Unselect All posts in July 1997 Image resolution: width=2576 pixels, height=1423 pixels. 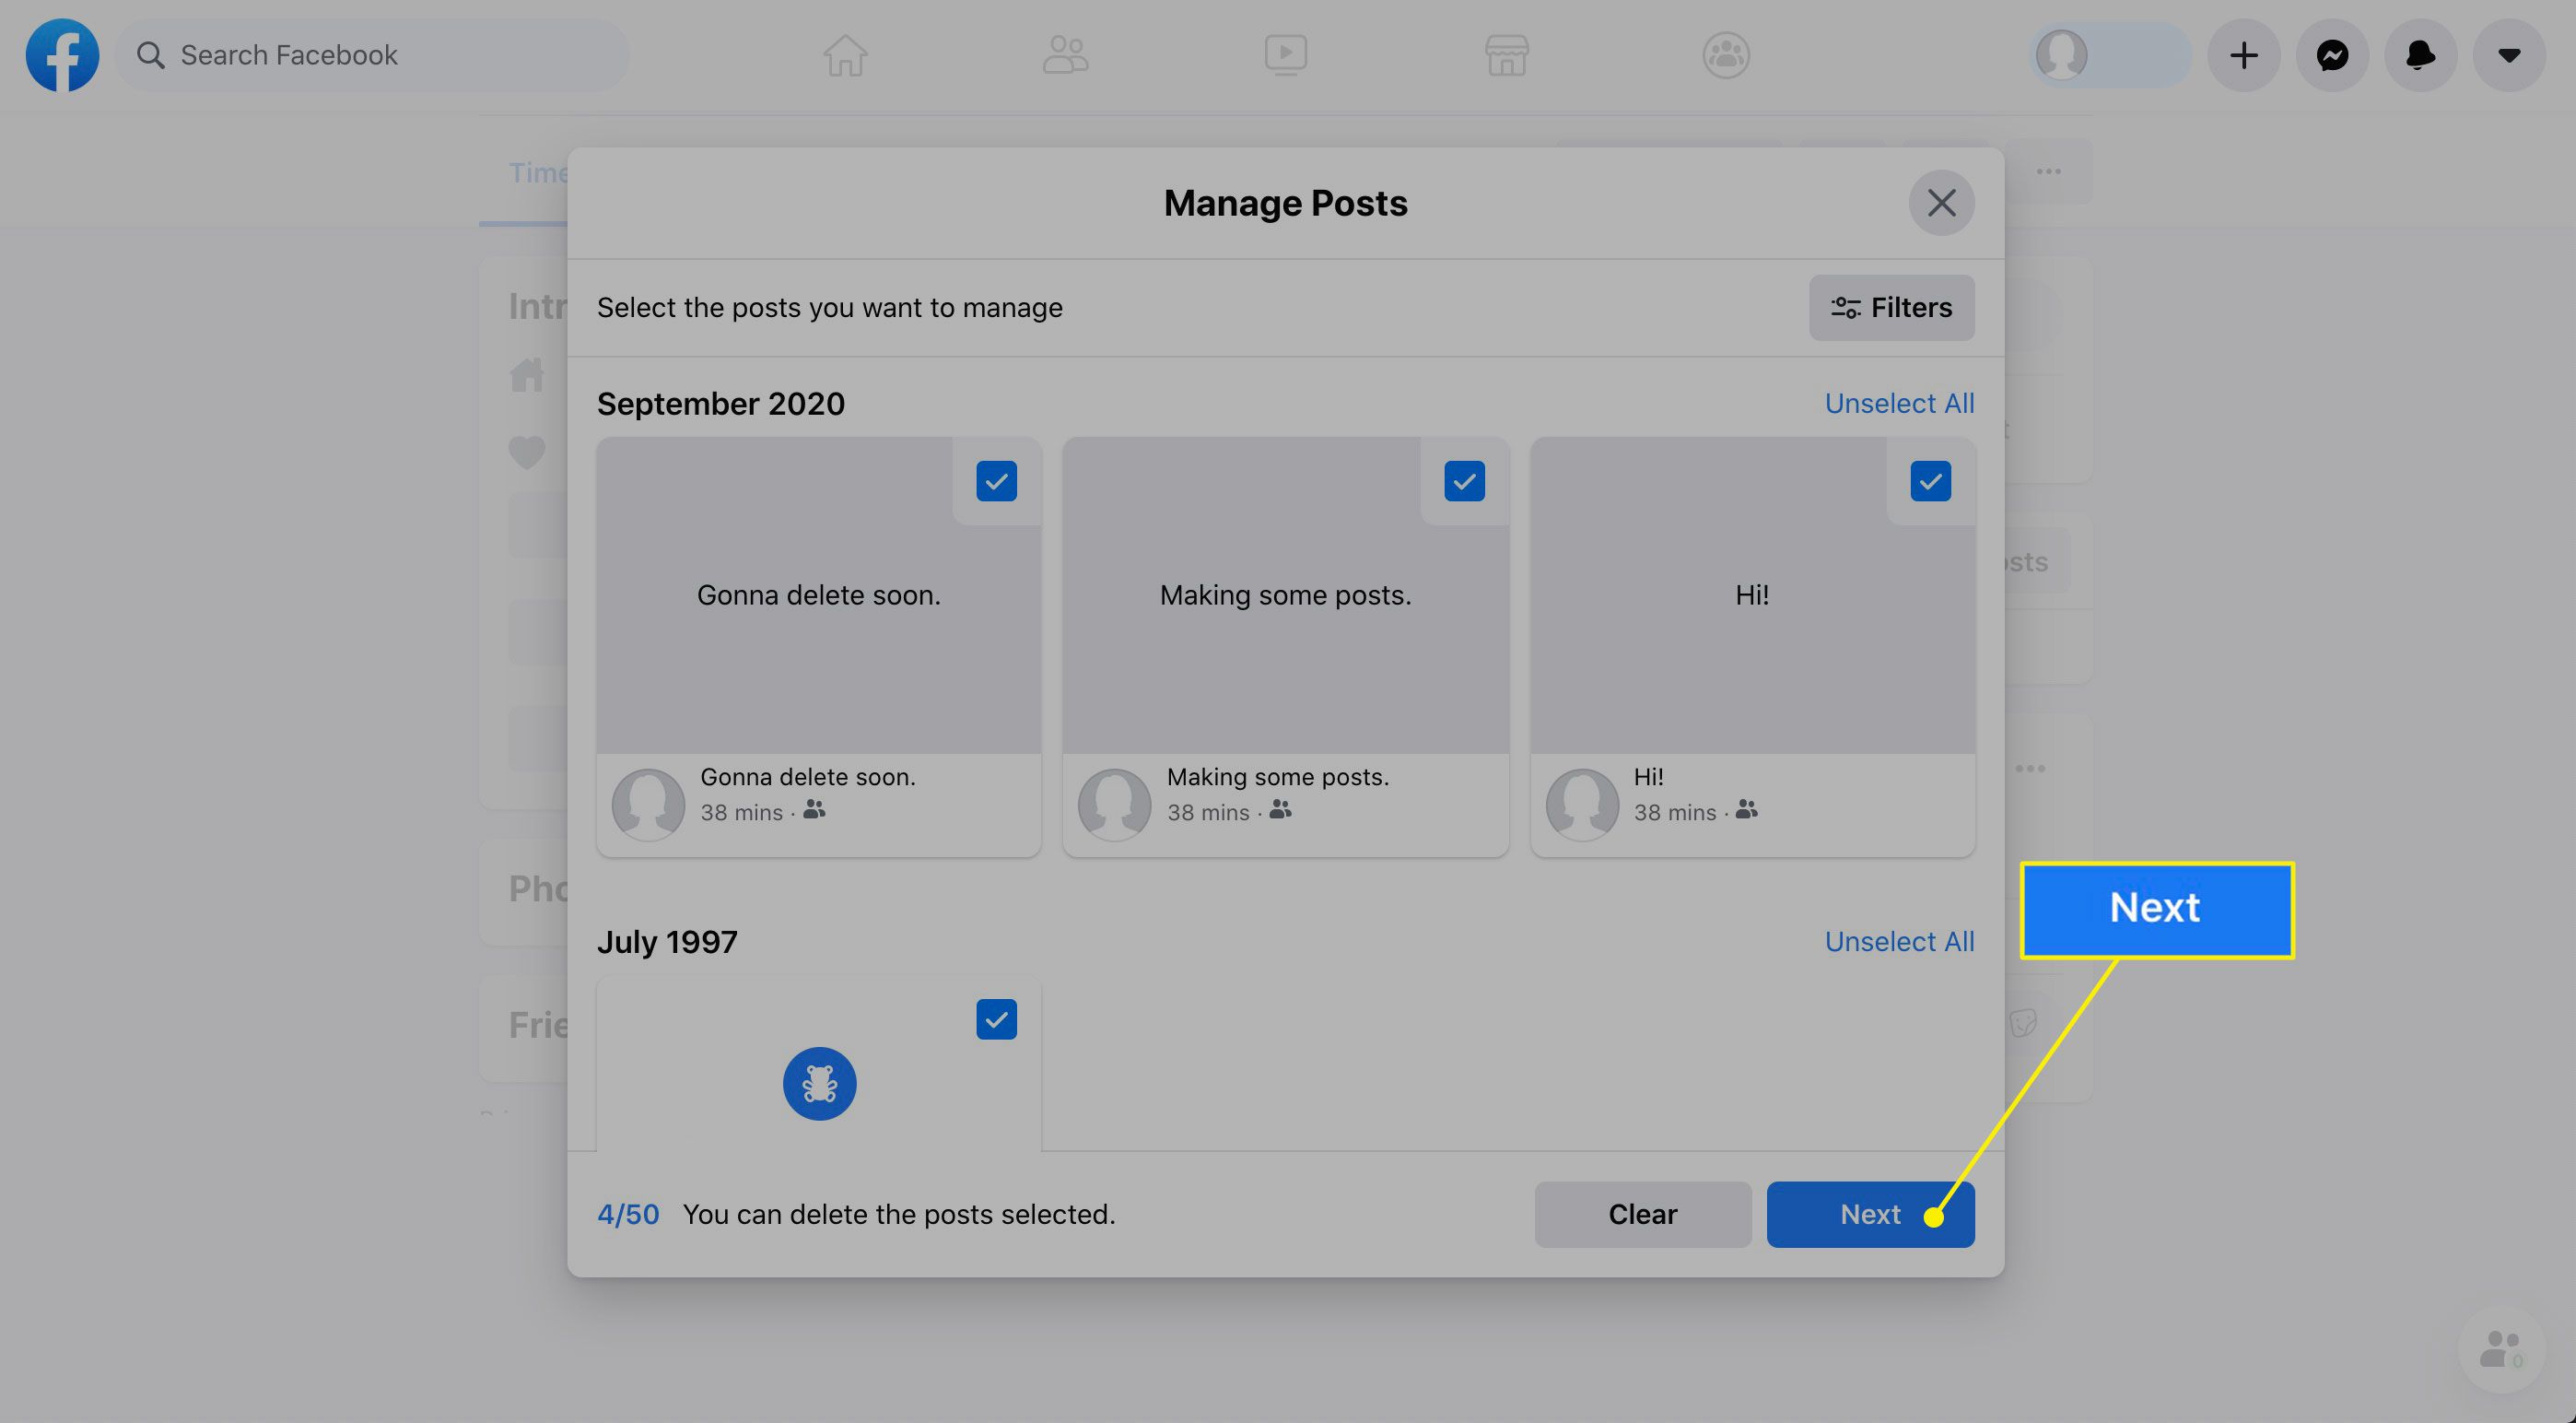(x=1900, y=943)
